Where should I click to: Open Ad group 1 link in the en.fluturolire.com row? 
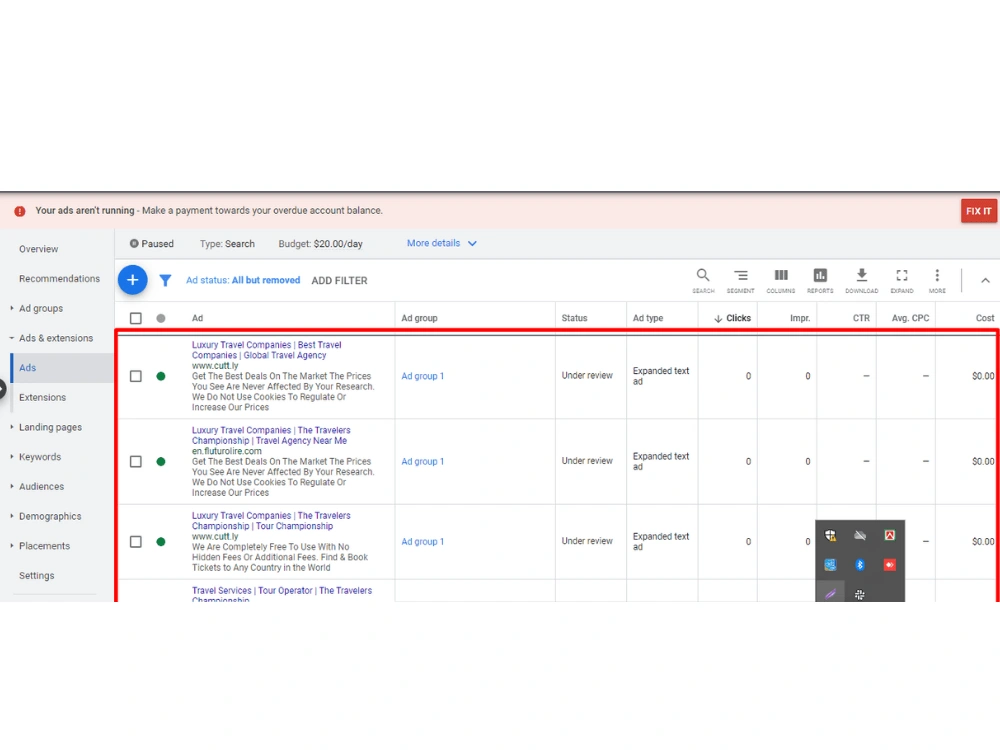422,462
